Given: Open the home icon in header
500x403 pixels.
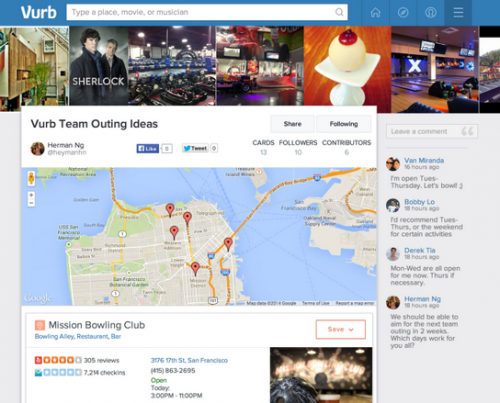Looking at the screenshot, I should [375, 13].
